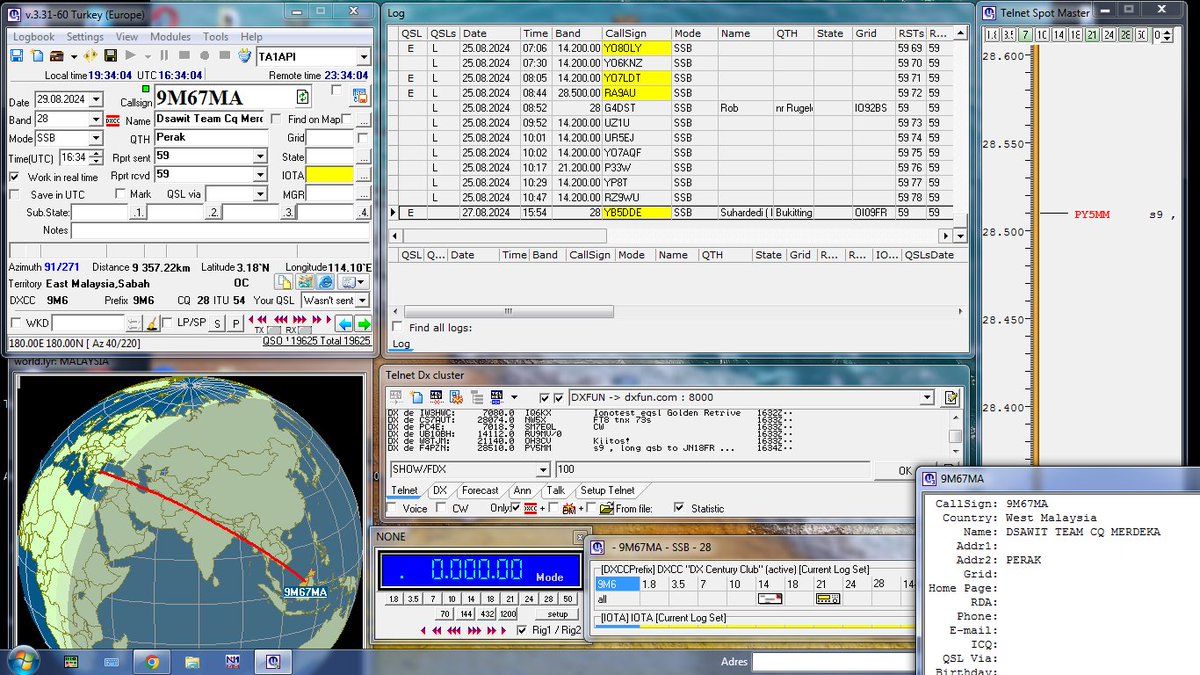Open the Settings menu
Screen dimensions: 1200x675
tap(85, 37)
